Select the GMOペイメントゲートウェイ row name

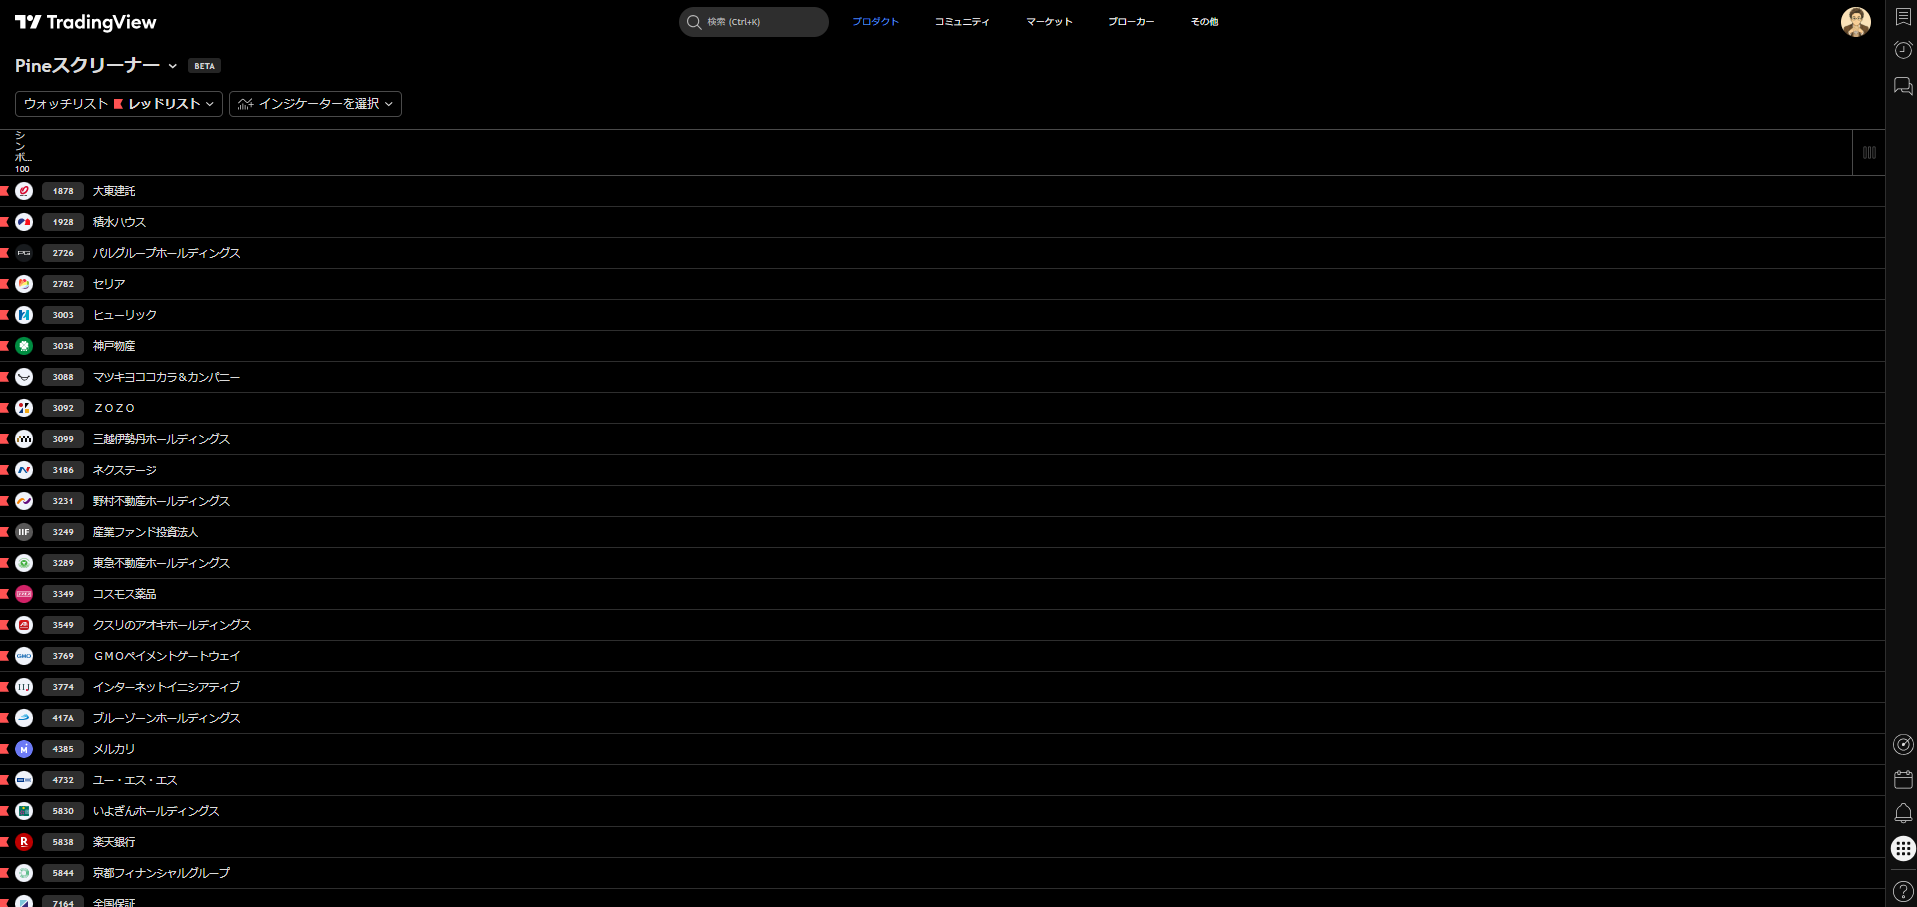pyautogui.click(x=167, y=656)
